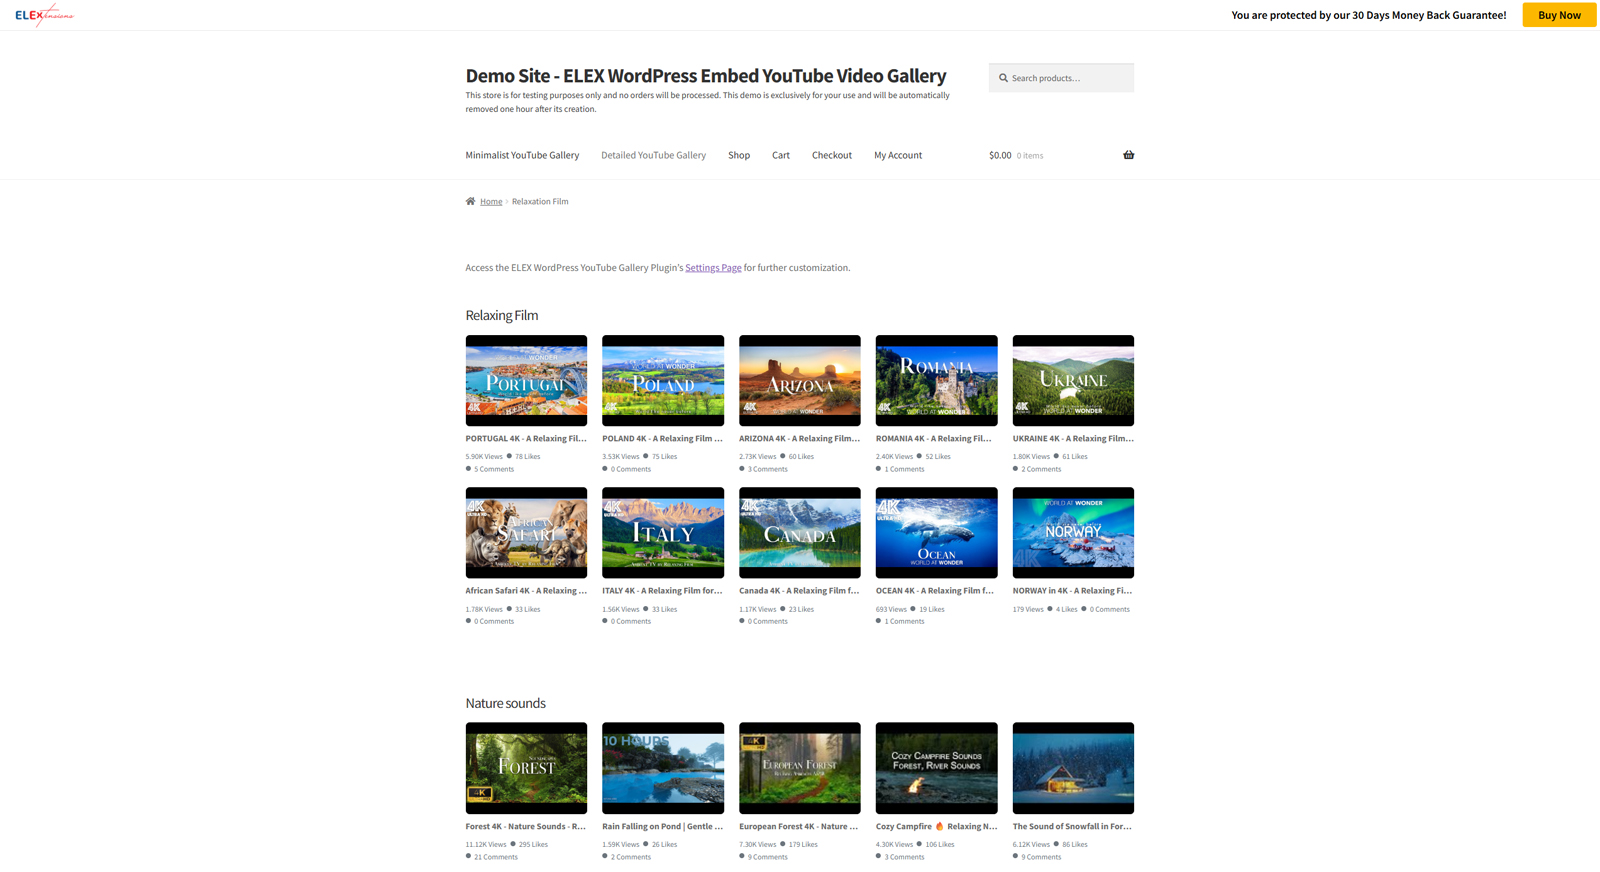
Task: Click the 'Canada 4K - A Relaxing Film f...' title
Action: [x=799, y=591]
